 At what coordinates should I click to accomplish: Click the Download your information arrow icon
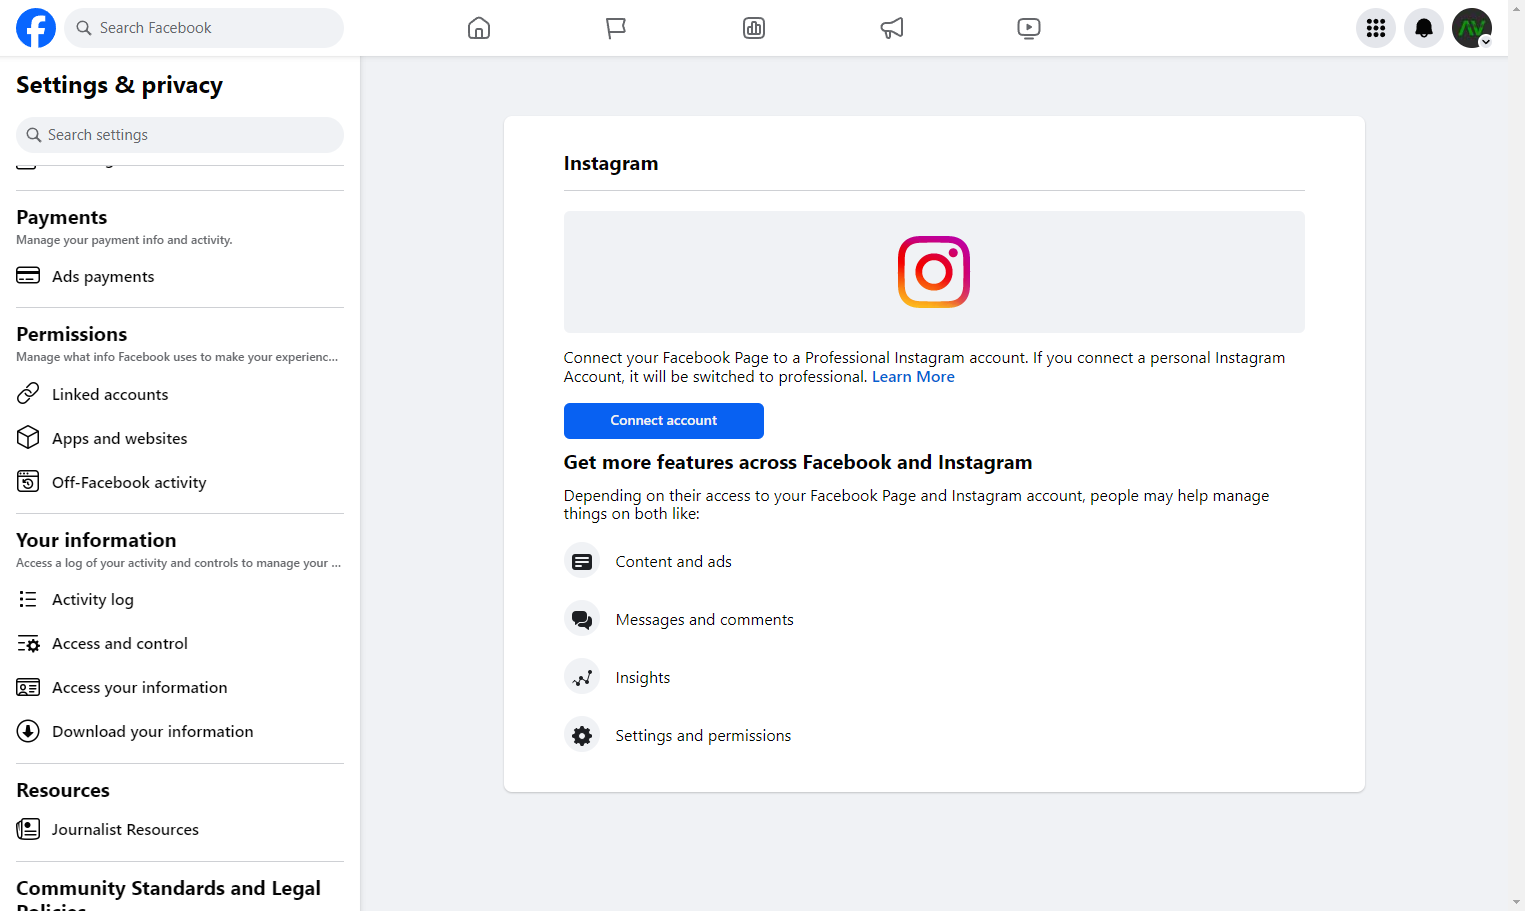(x=28, y=731)
